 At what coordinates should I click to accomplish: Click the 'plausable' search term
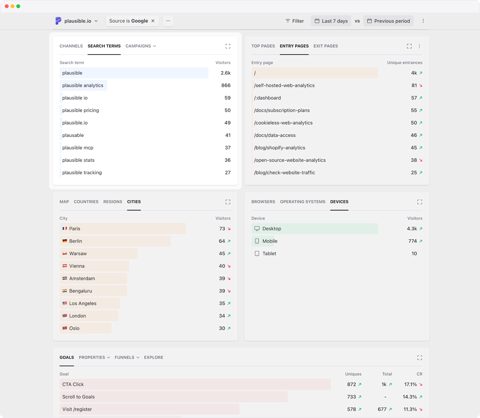tap(73, 135)
